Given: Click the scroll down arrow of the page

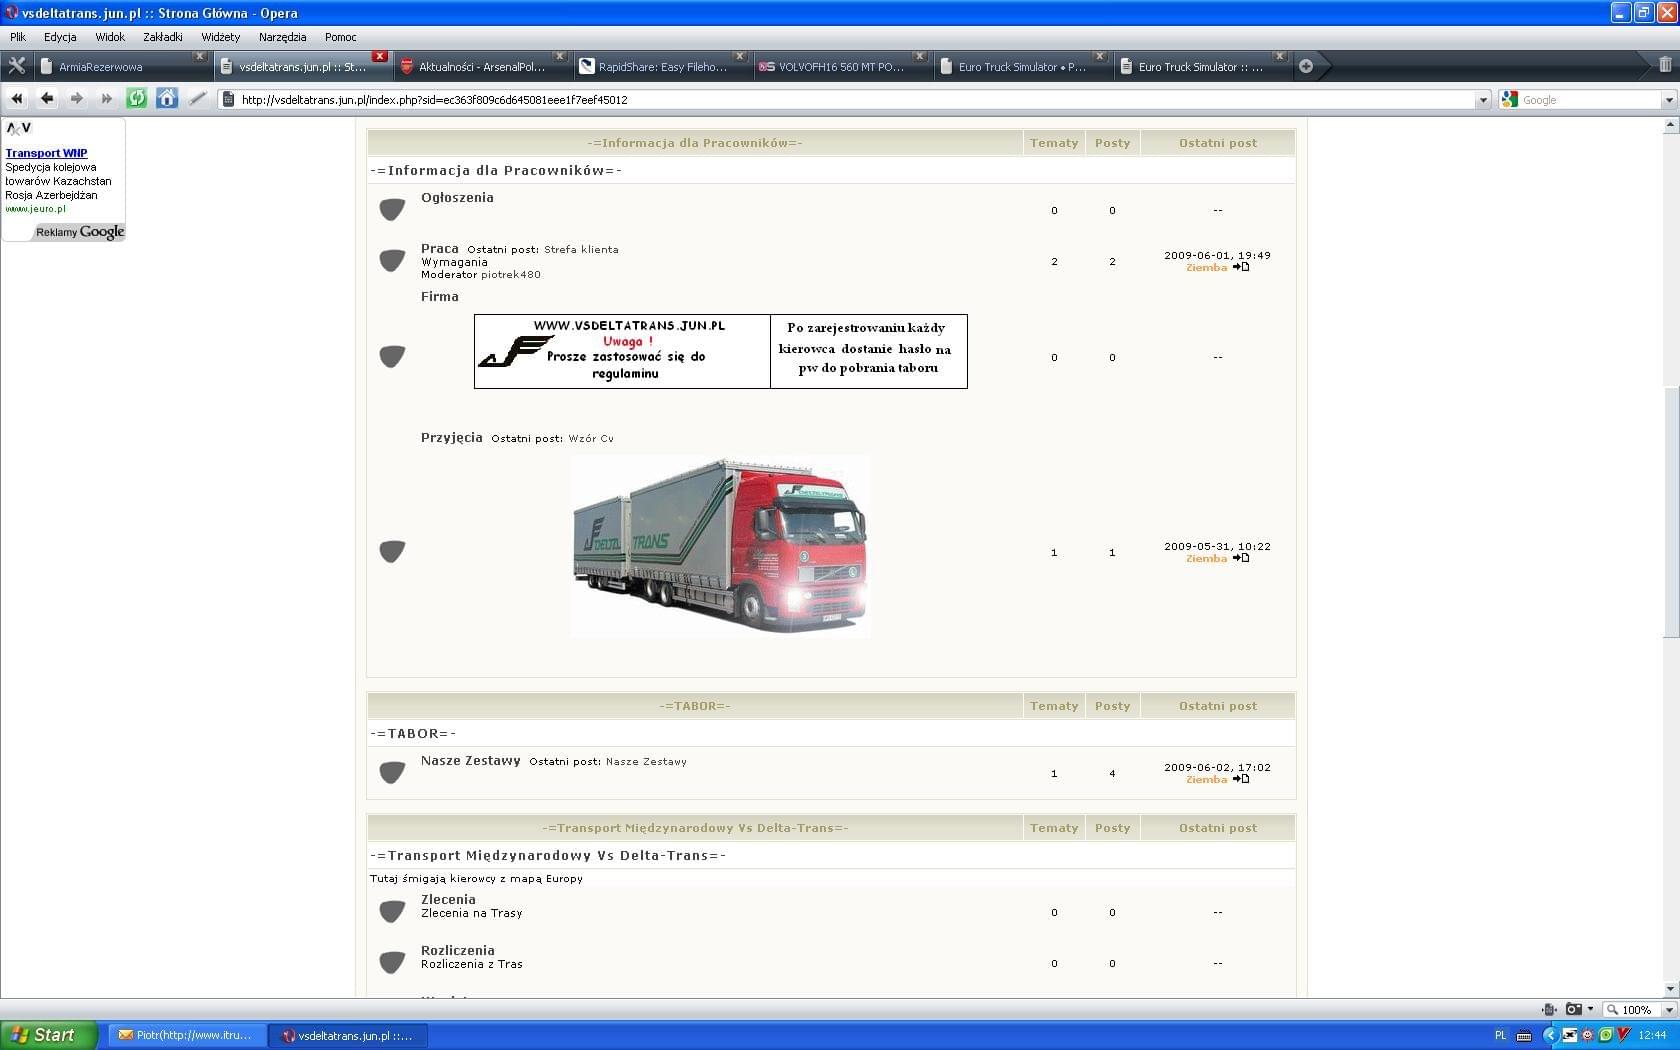Looking at the screenshot, I should [x=1670, y=989].
